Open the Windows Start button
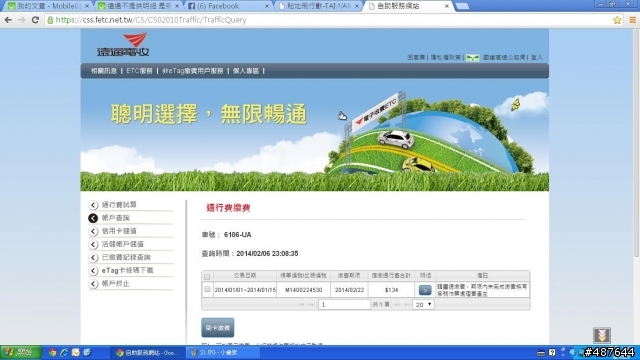Image resolution: width=640 pixels, height=360 pixels. [20, 352]
